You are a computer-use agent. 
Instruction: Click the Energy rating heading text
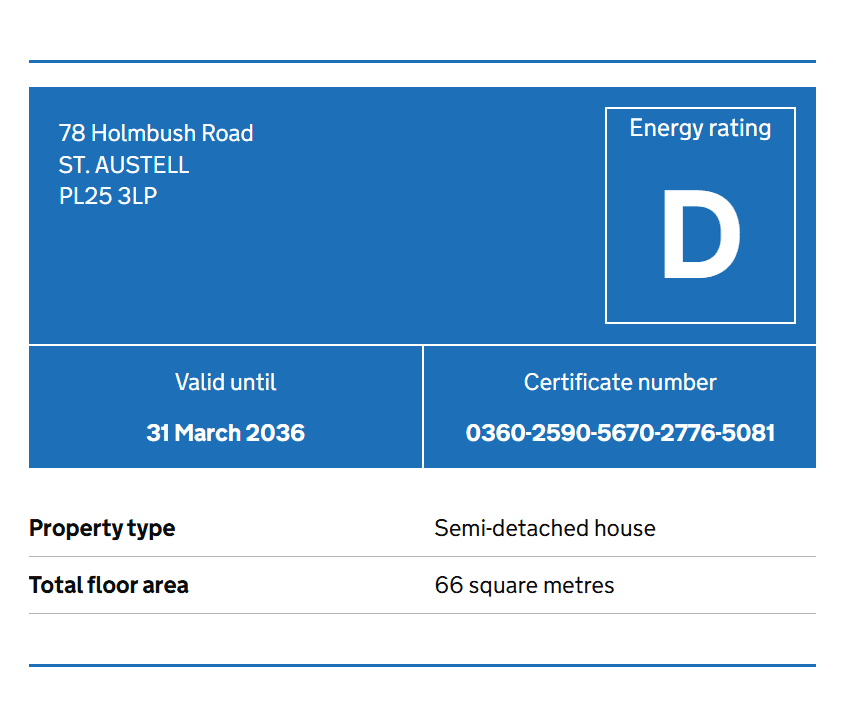pyautogui.click(x=700, y=128)
